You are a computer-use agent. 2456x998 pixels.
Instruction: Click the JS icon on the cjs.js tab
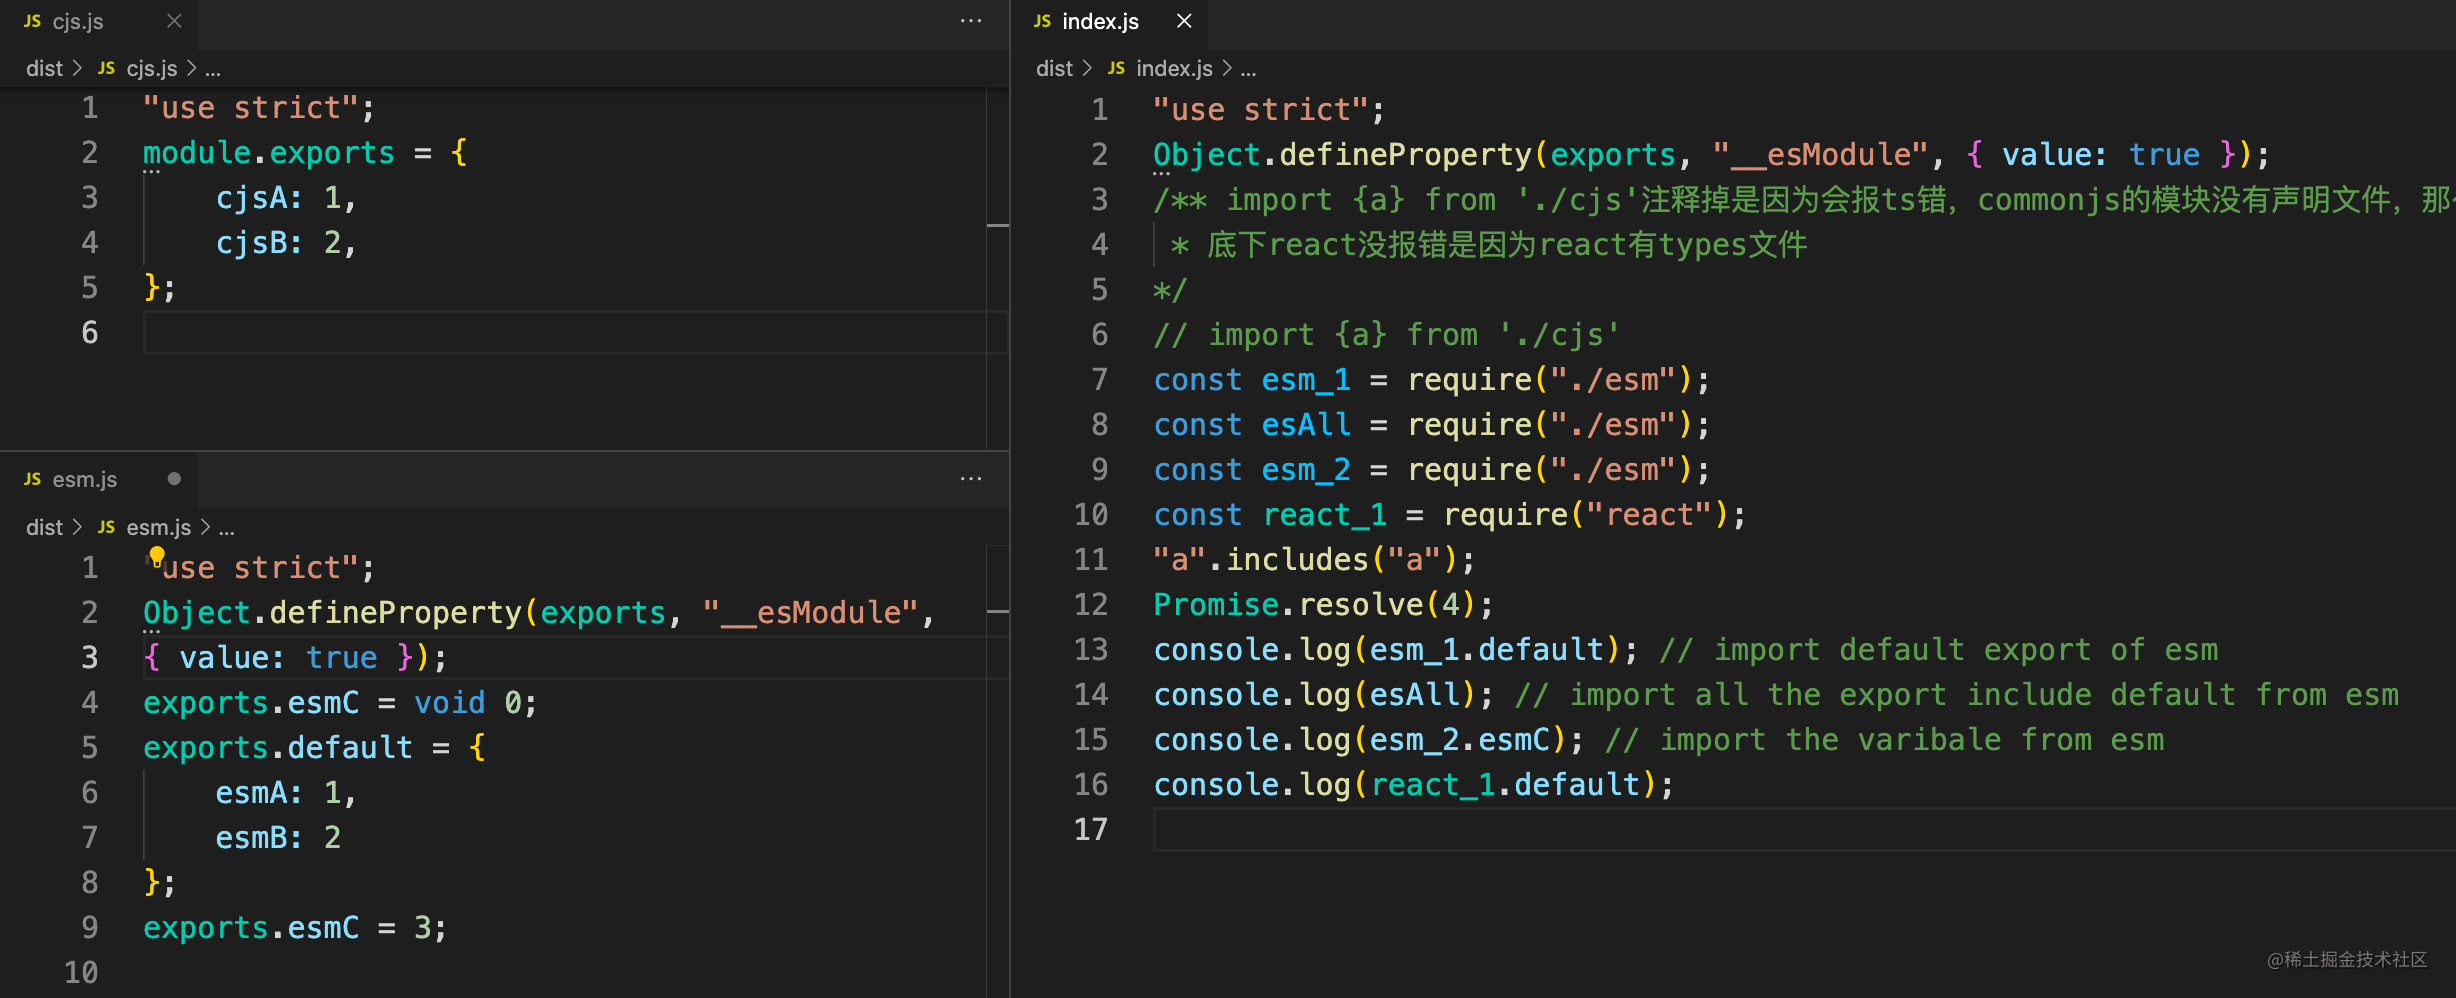(x=31, y=20)
